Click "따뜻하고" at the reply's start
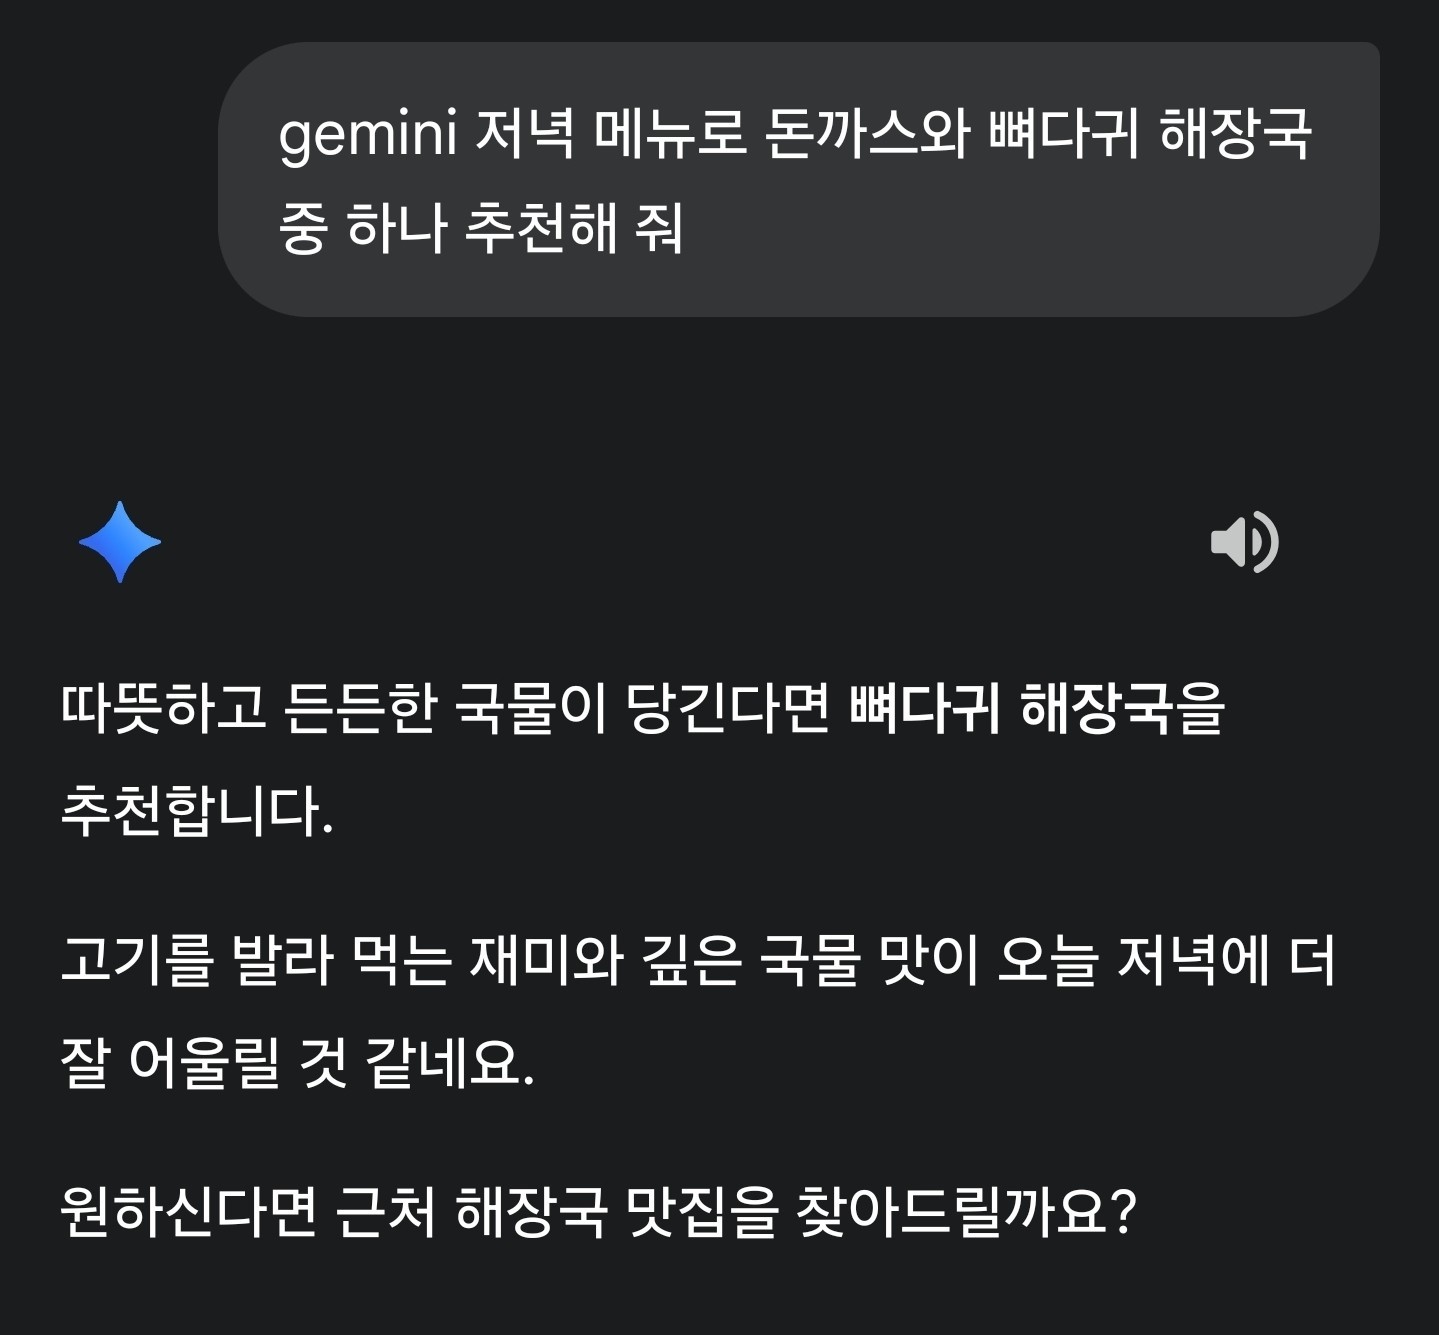1439x1335 pixels. pyautogui.click(x=163, y=708)
